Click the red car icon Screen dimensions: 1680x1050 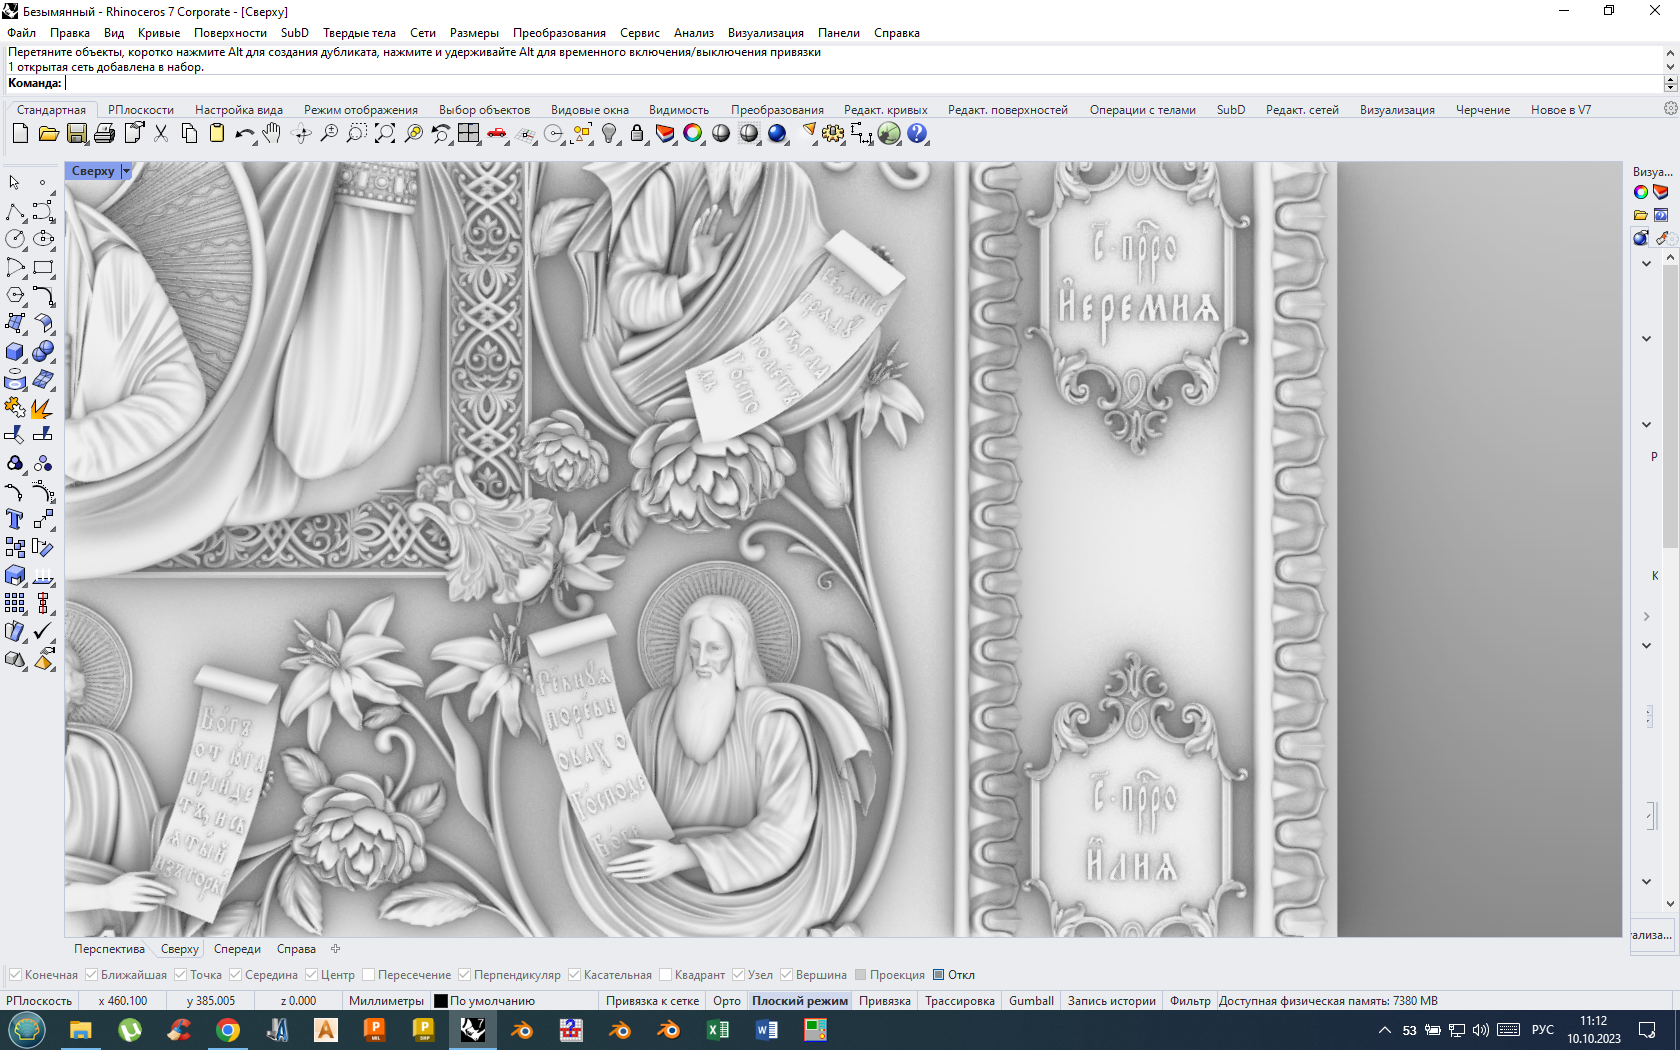[497, 133]
